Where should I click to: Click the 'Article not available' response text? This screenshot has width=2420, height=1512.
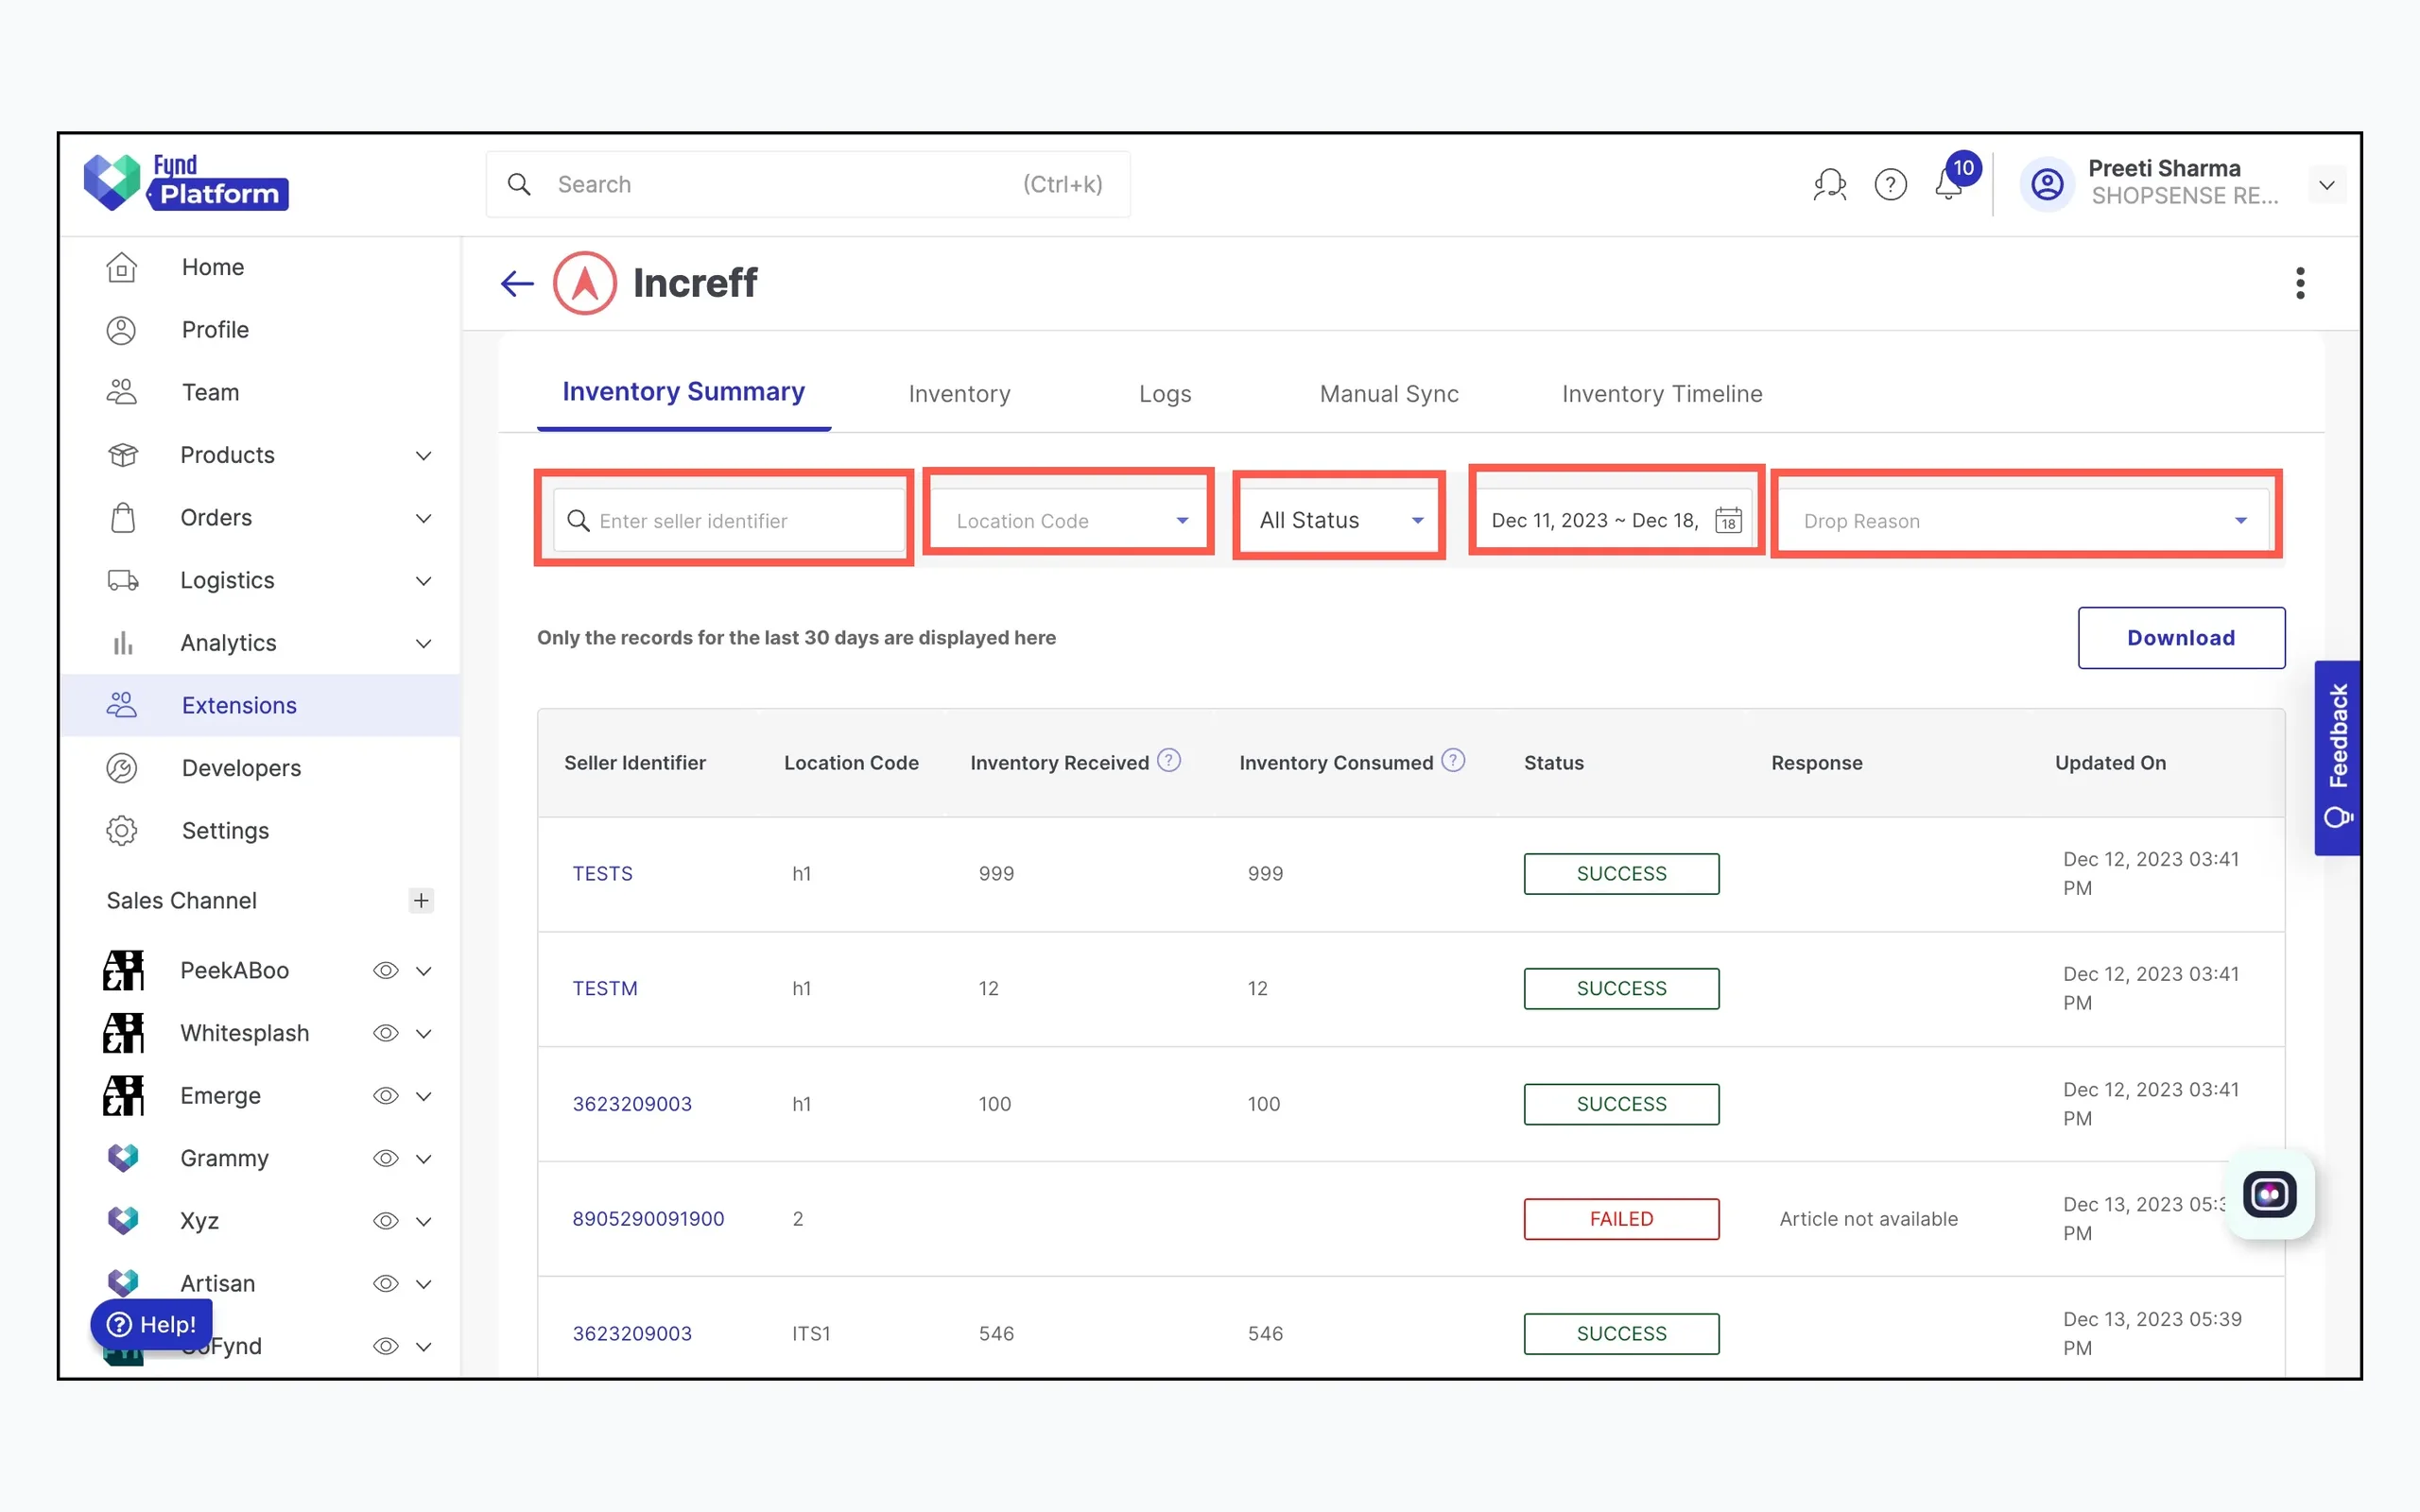point(1868,1219)
